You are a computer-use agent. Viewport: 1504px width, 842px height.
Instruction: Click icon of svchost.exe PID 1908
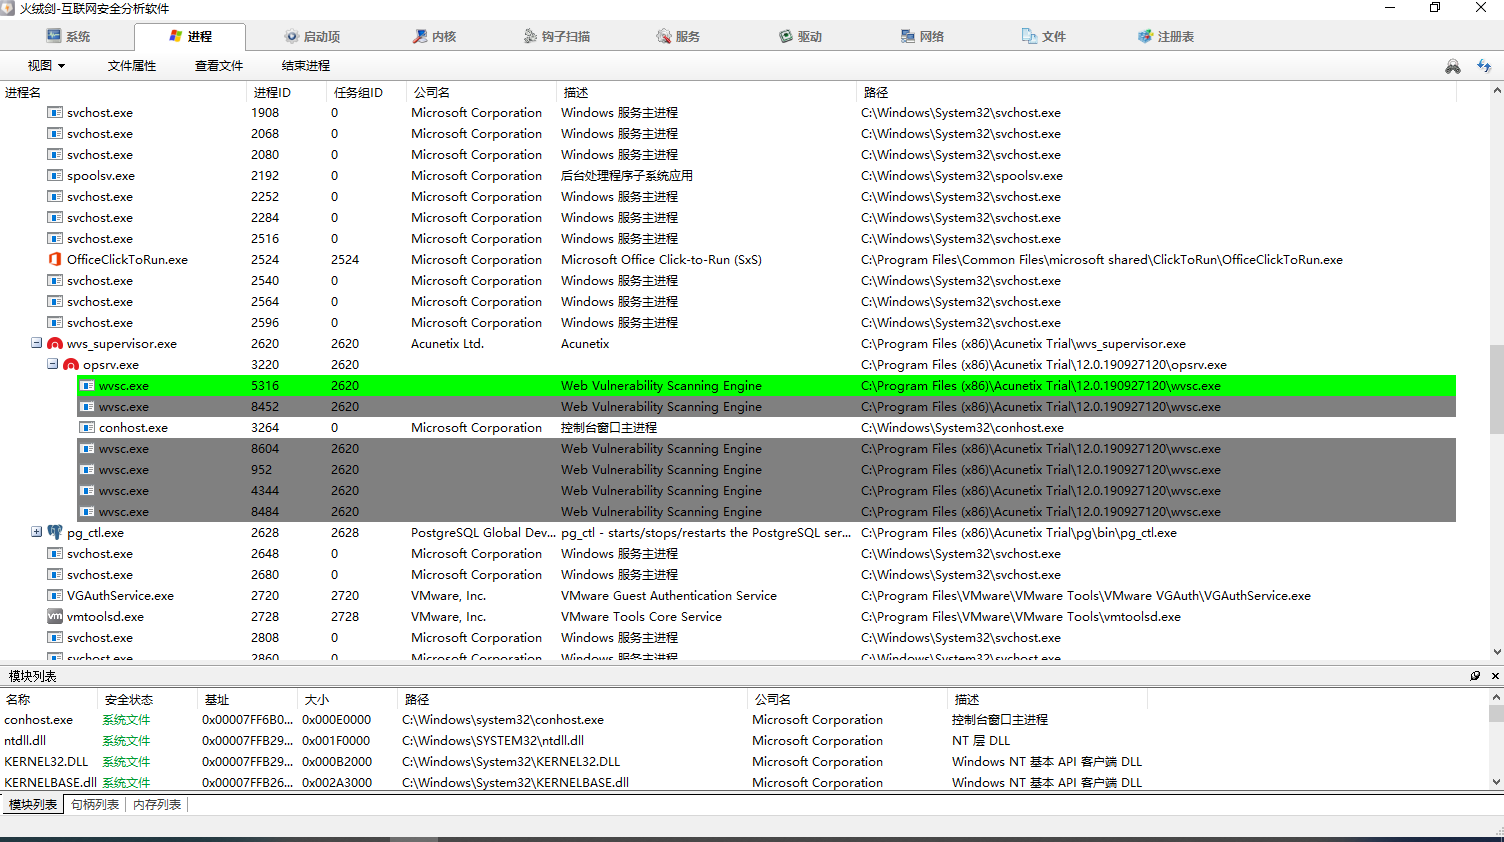(x=55, y=113)
